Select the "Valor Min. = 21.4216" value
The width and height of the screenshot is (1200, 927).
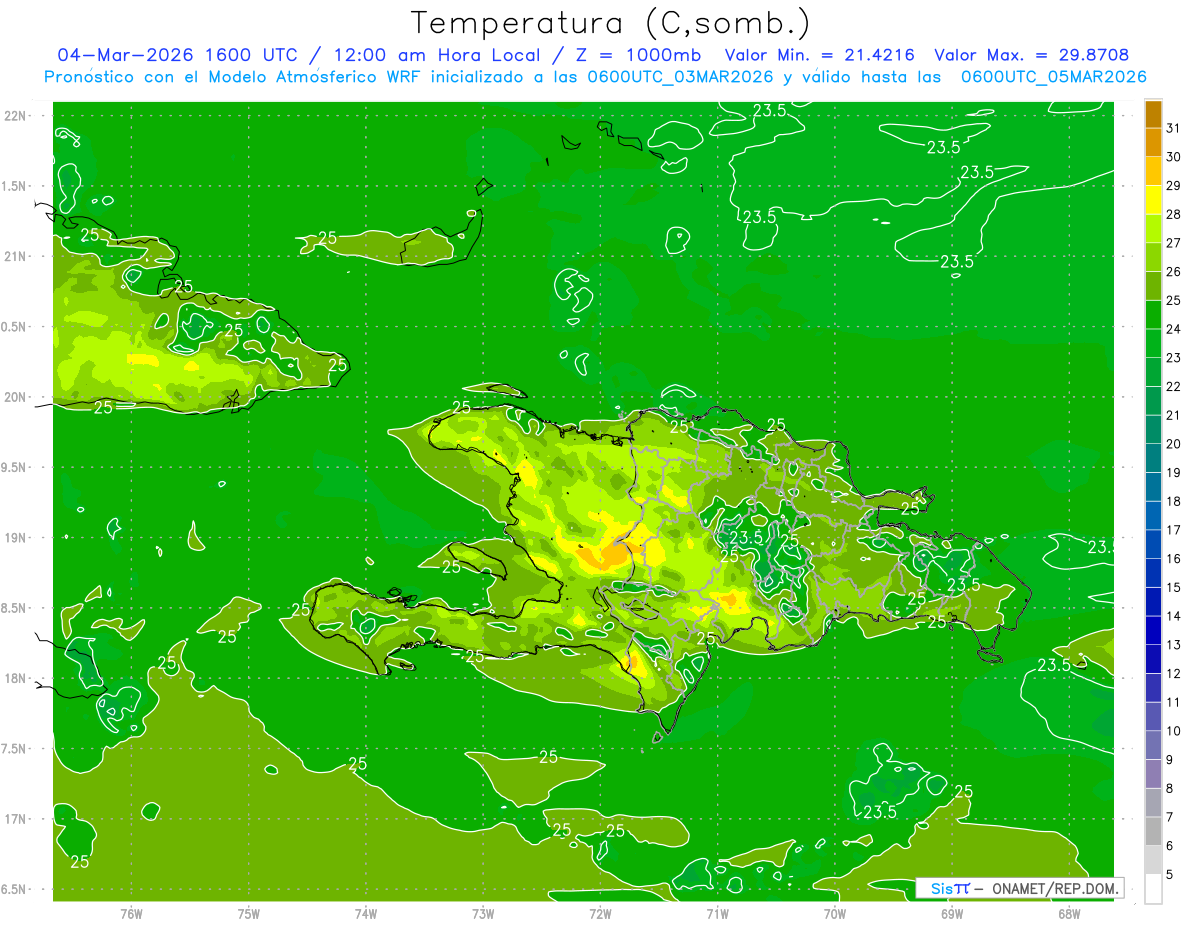(x=822, y=55)
